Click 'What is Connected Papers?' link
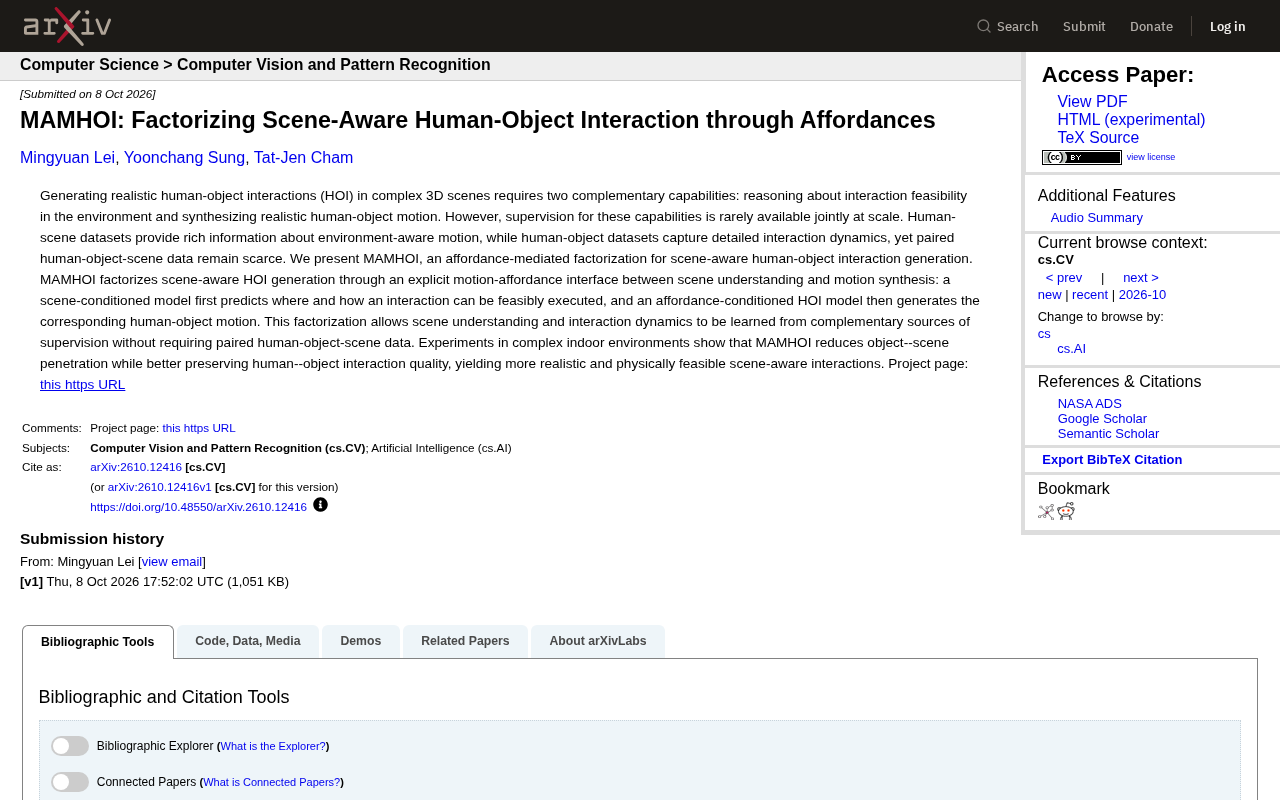 pyautogui.click(x=272, y=782)
